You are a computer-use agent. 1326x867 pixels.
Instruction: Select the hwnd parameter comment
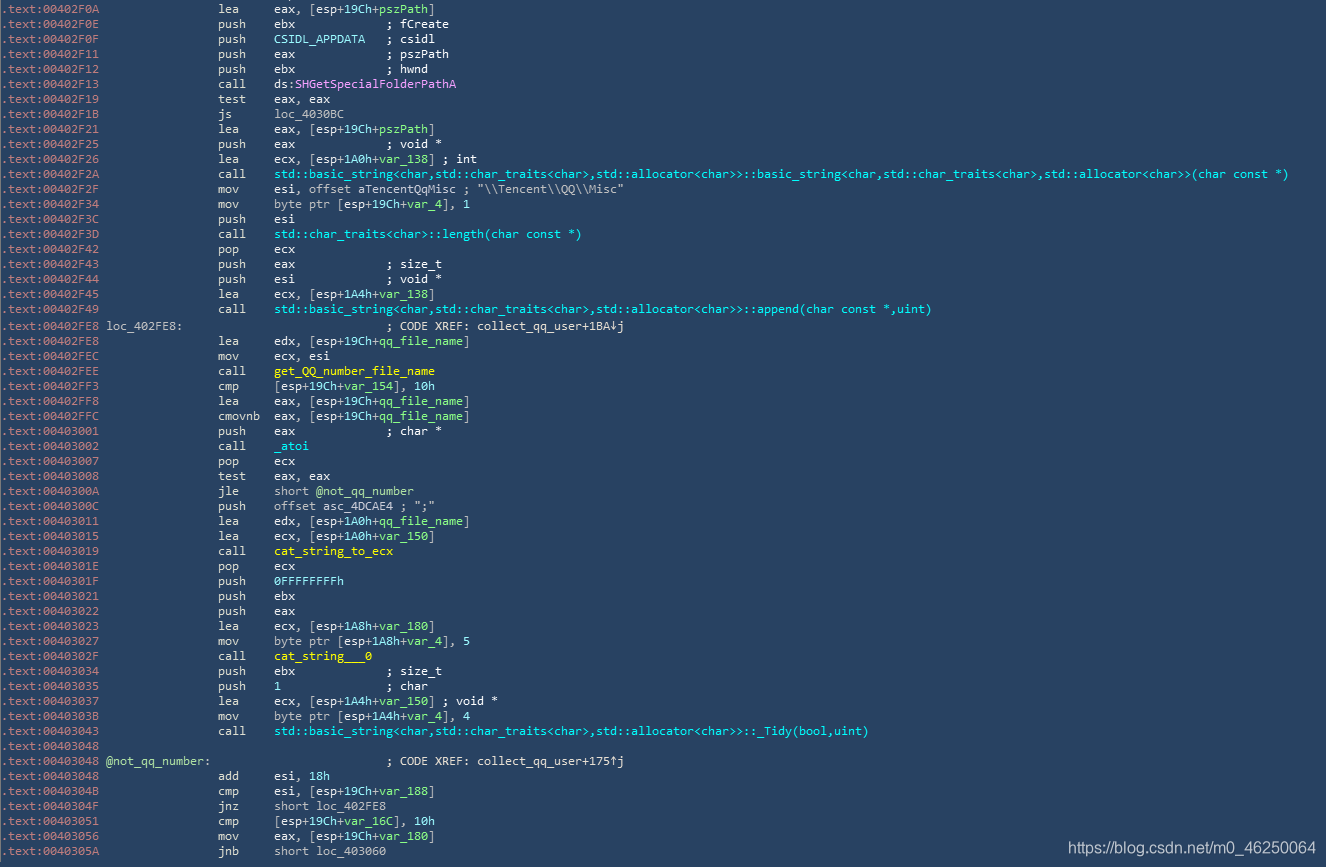pos(414,69)
